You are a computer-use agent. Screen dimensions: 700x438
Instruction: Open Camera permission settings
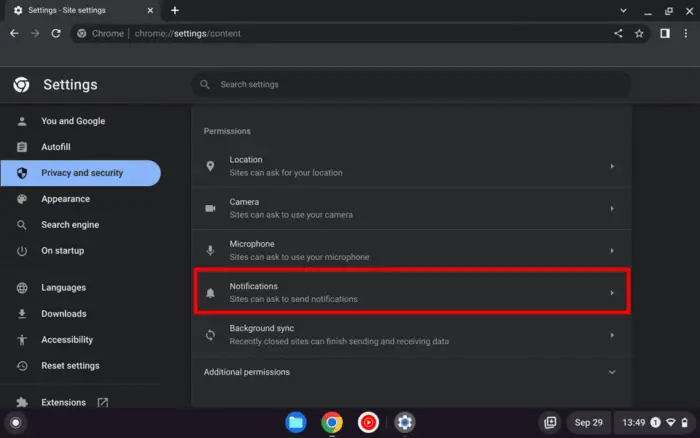click(x=411, y=209)
